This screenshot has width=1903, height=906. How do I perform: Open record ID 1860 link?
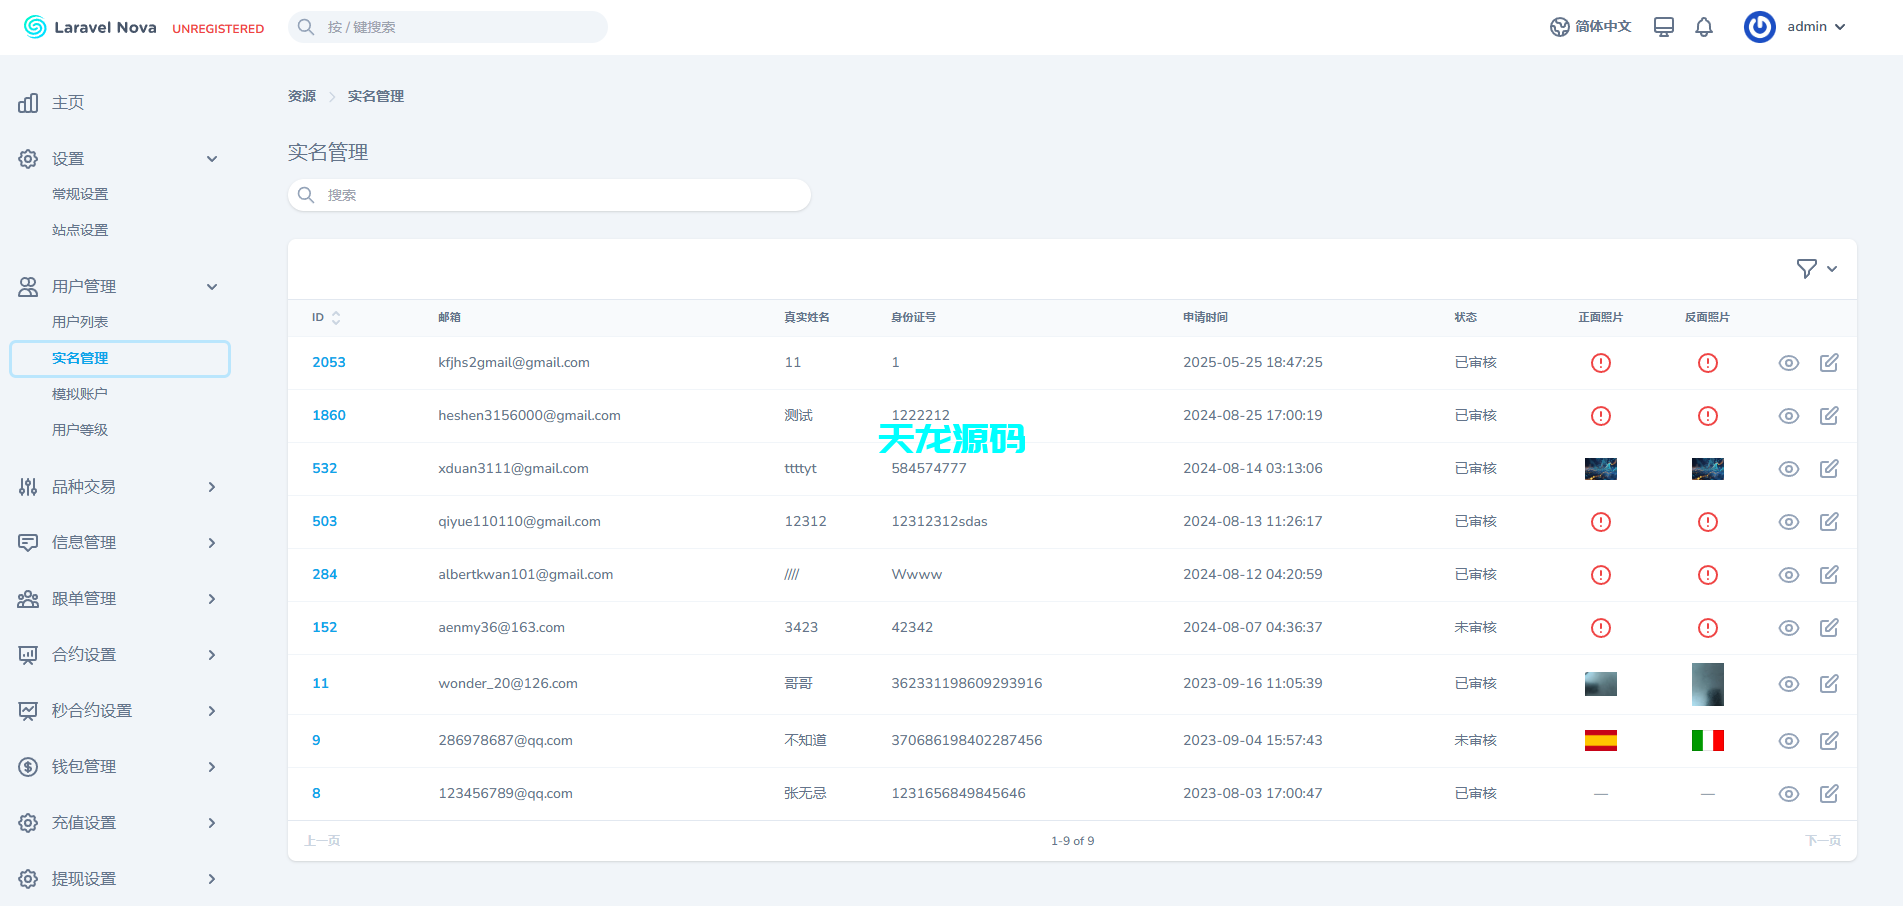(329, 415)
